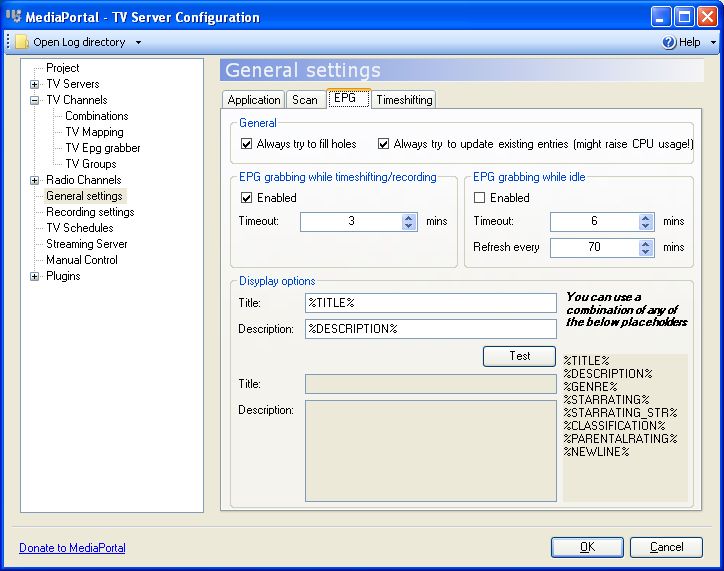Viewport: 724px width, 571px height.
Task: Disable EPG grabbing while timeshifting/recording checkbox
Action: [x=247, y=198]
